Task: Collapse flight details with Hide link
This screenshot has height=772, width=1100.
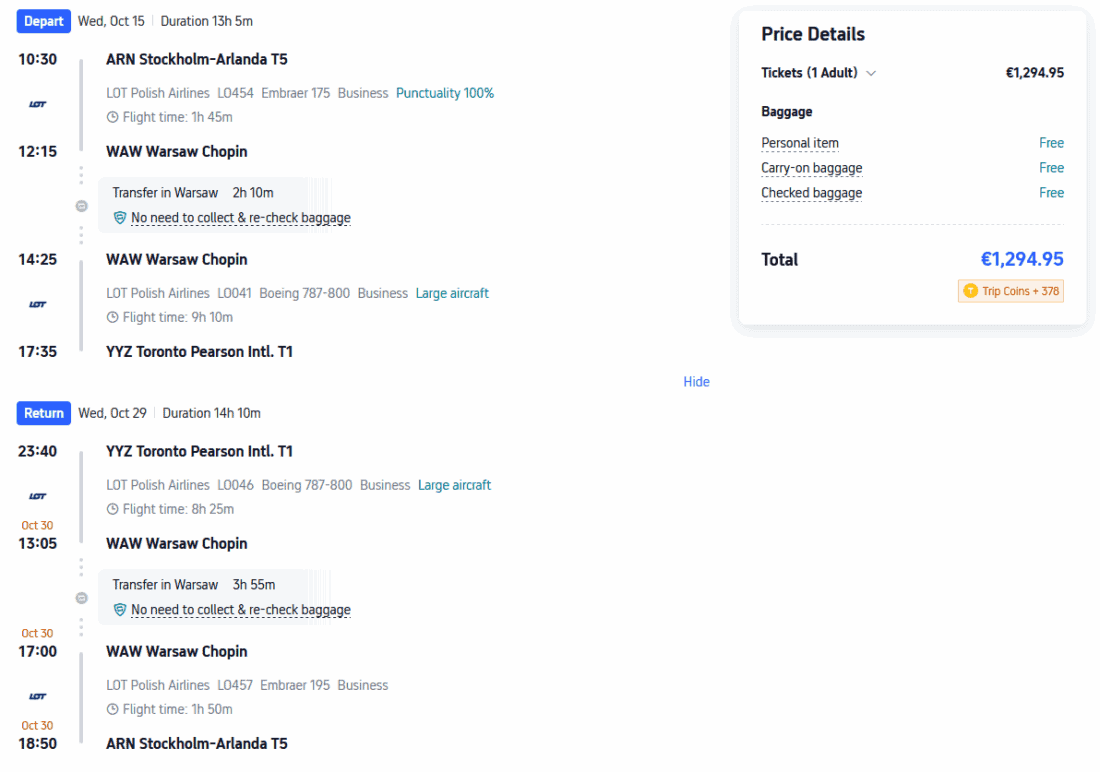Action: pyautogui.click(x=696, y=382)
